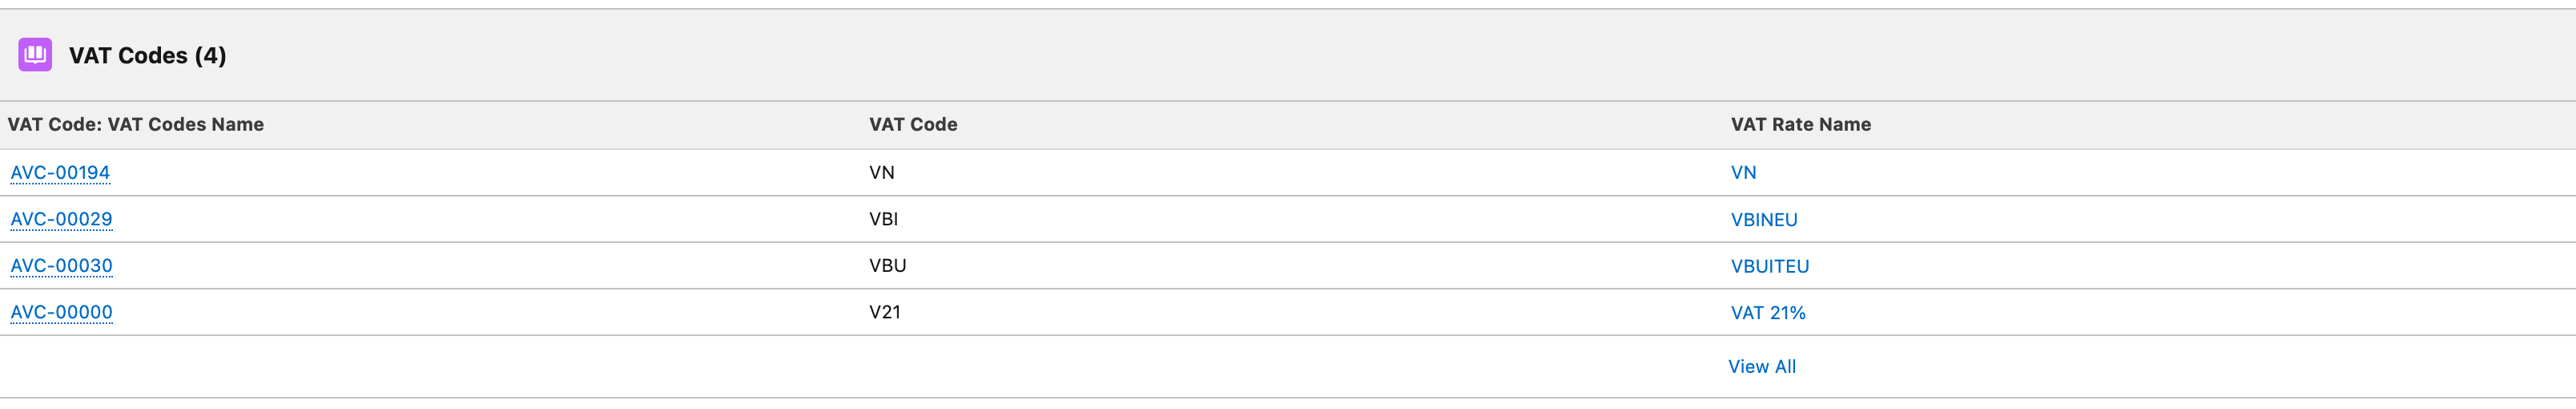Click the blank footer area left of View All
This screenshot has height=409, width=2576.
click(x=800, y=367)
